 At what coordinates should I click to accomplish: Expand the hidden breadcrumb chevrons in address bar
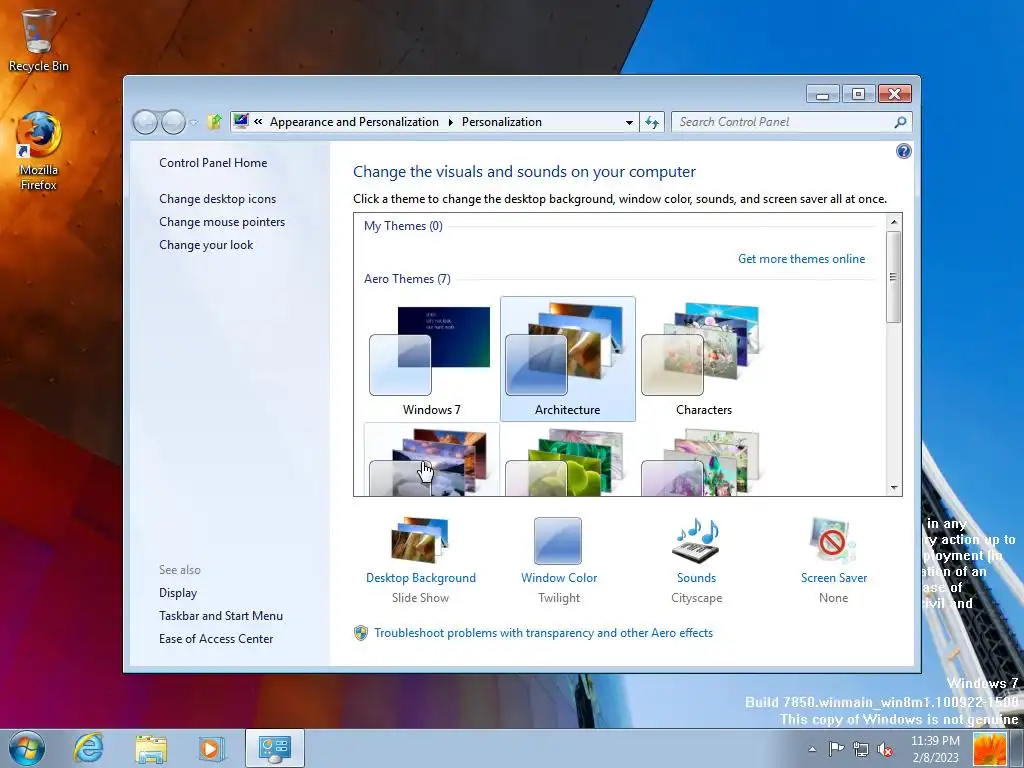pyautogui.click(x=259, y=121)
